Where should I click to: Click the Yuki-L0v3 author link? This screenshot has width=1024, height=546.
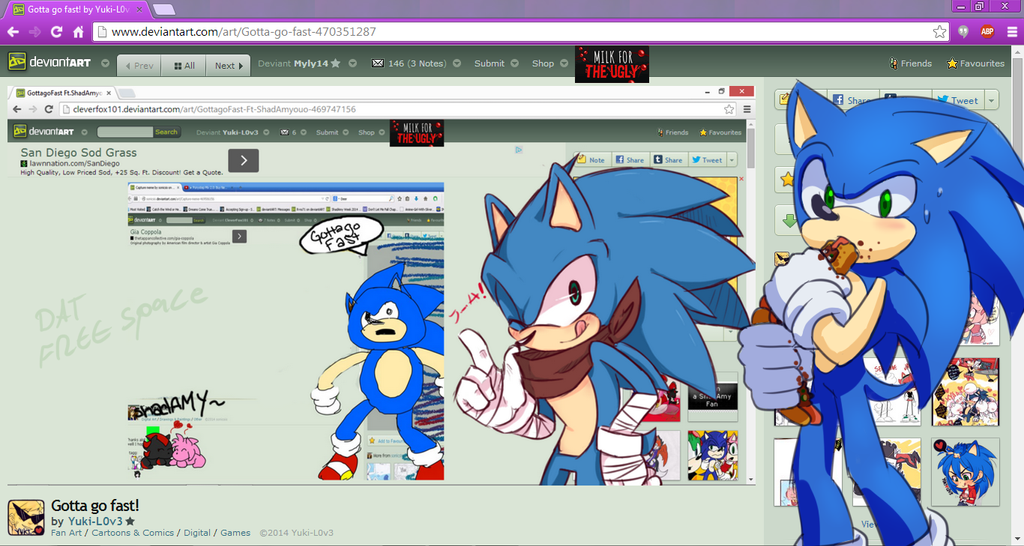click(95, 521)
